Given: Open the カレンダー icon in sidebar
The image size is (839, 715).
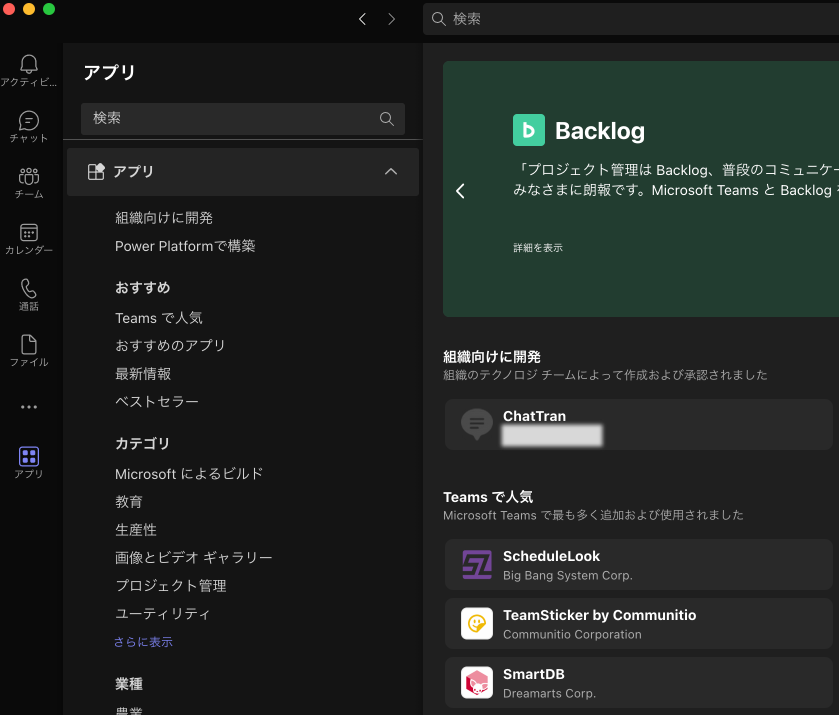Looking at the screenshot, I should 29,233.
